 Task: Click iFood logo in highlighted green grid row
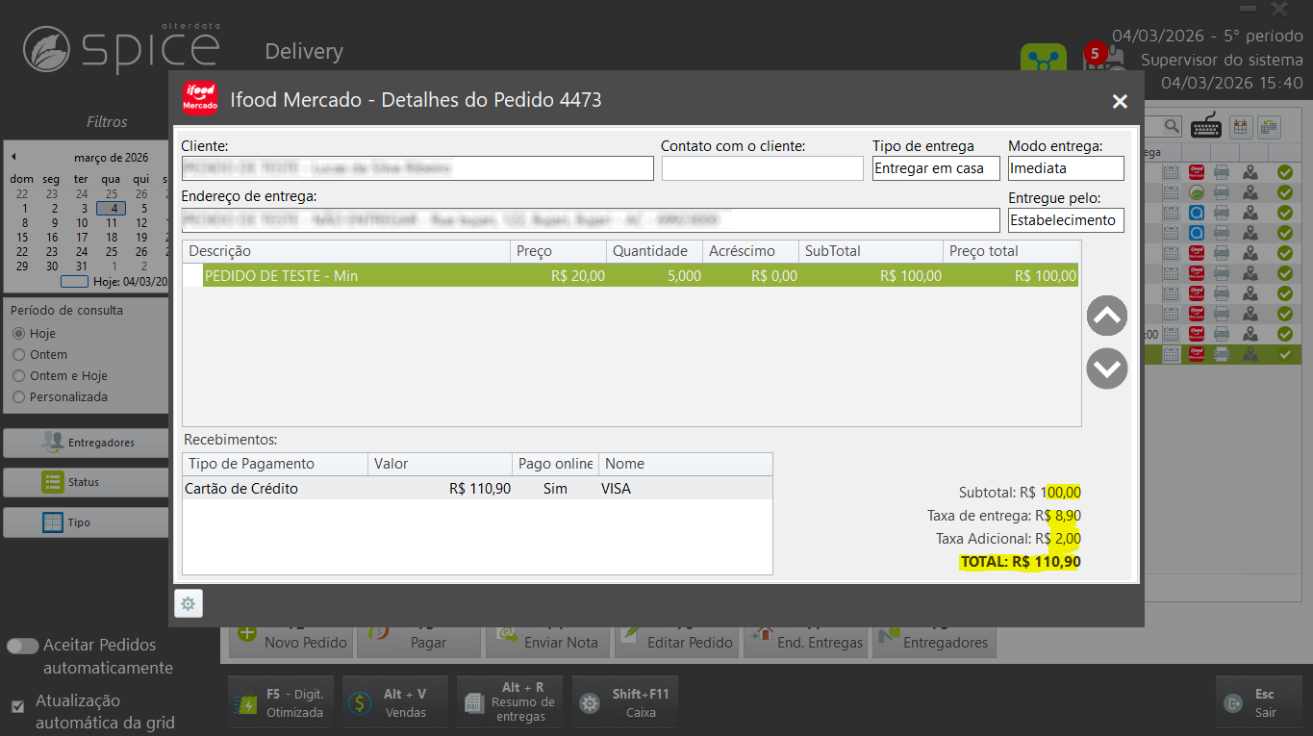click(1197, 354)
